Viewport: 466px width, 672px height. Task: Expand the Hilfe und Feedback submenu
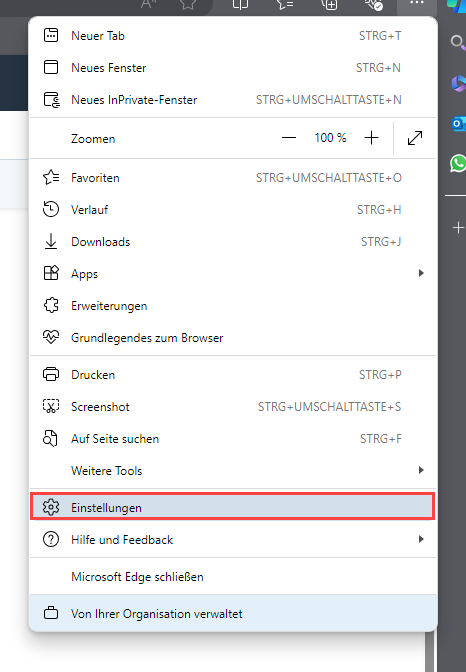click(x=233, y=540)
